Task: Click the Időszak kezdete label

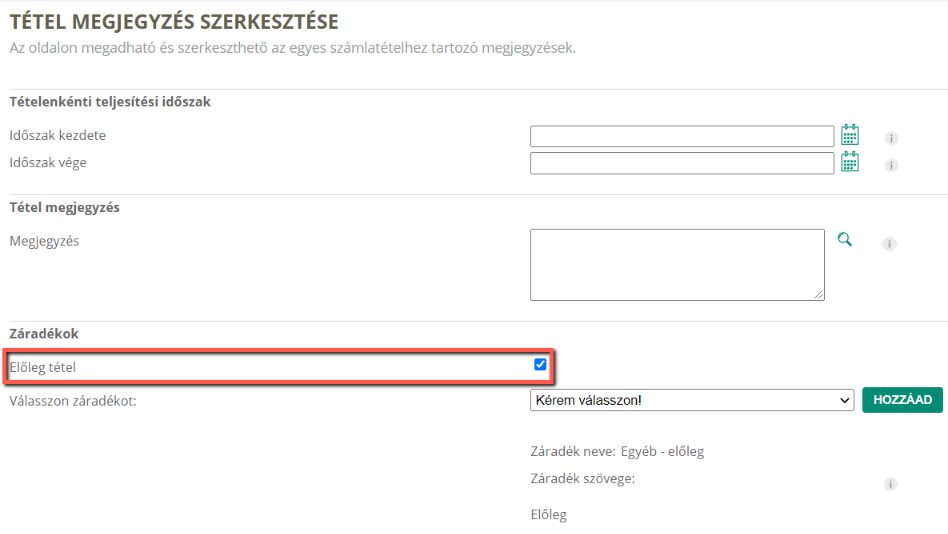Action: pos(57,135)
